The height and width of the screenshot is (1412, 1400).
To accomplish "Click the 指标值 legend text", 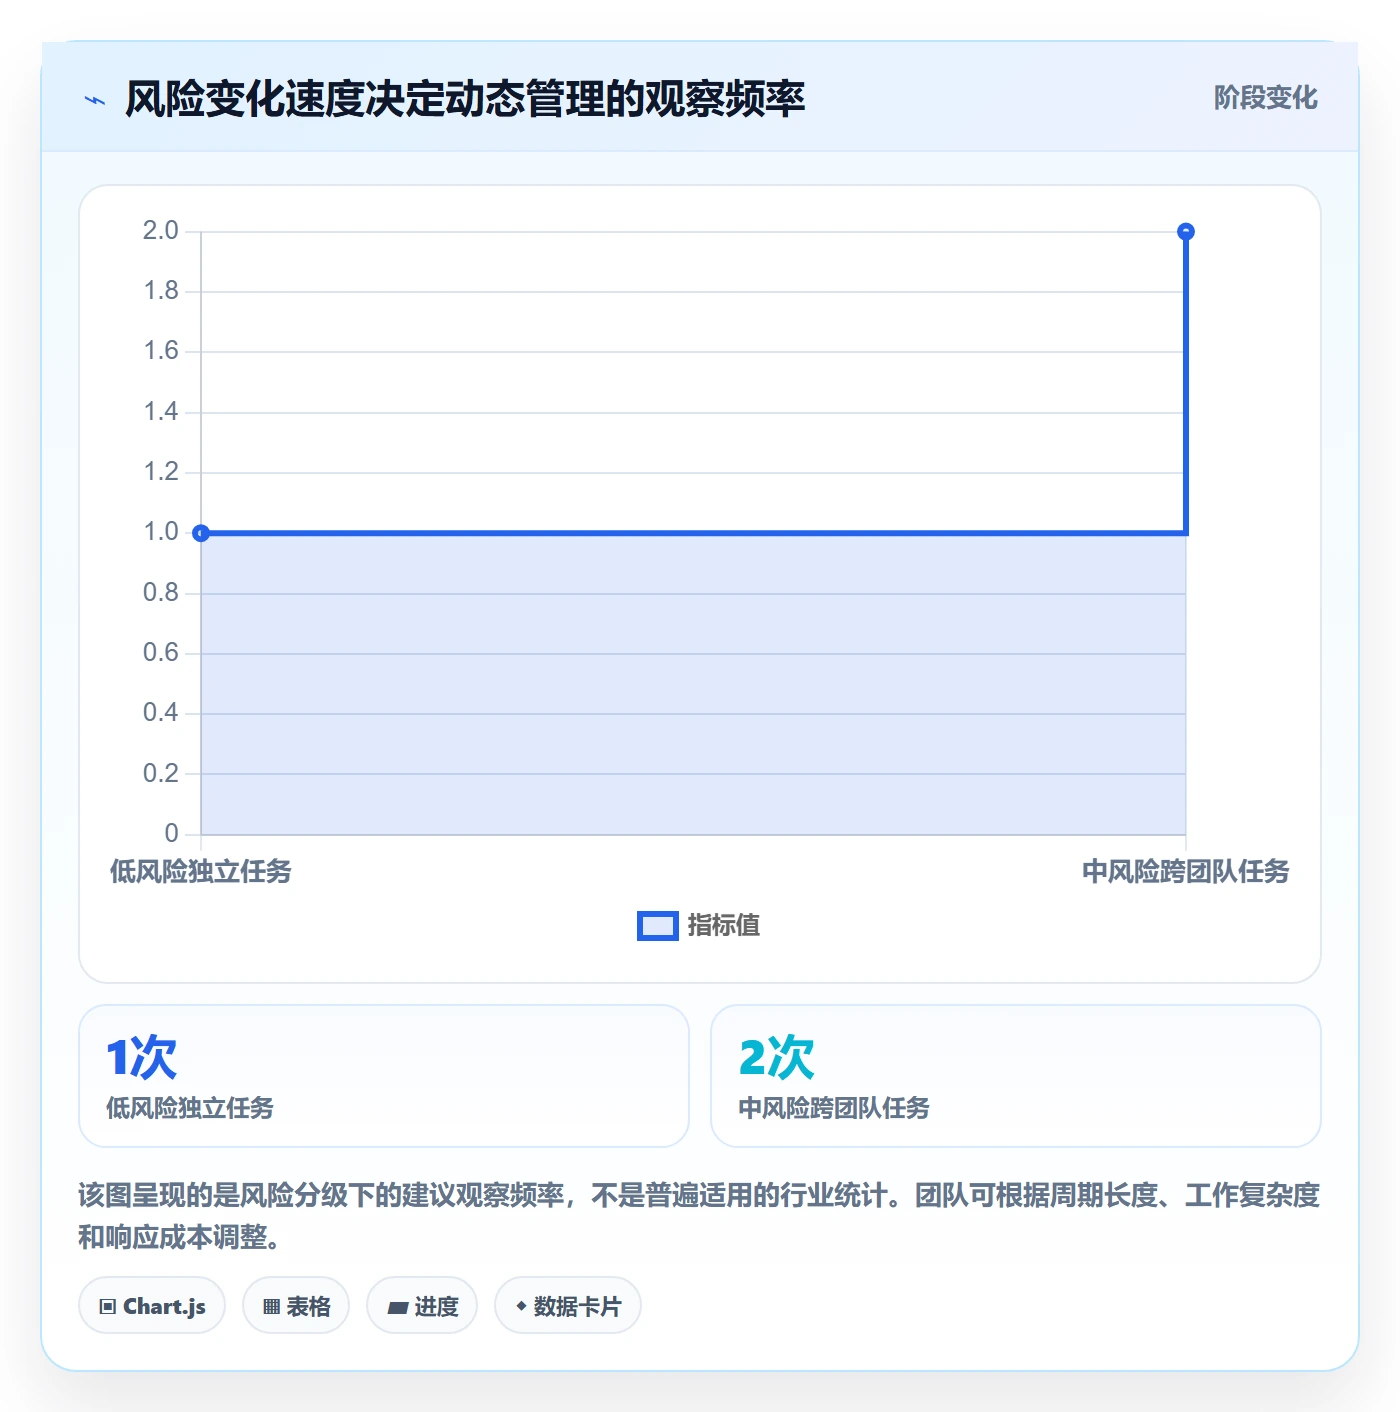I will [724, 926].
